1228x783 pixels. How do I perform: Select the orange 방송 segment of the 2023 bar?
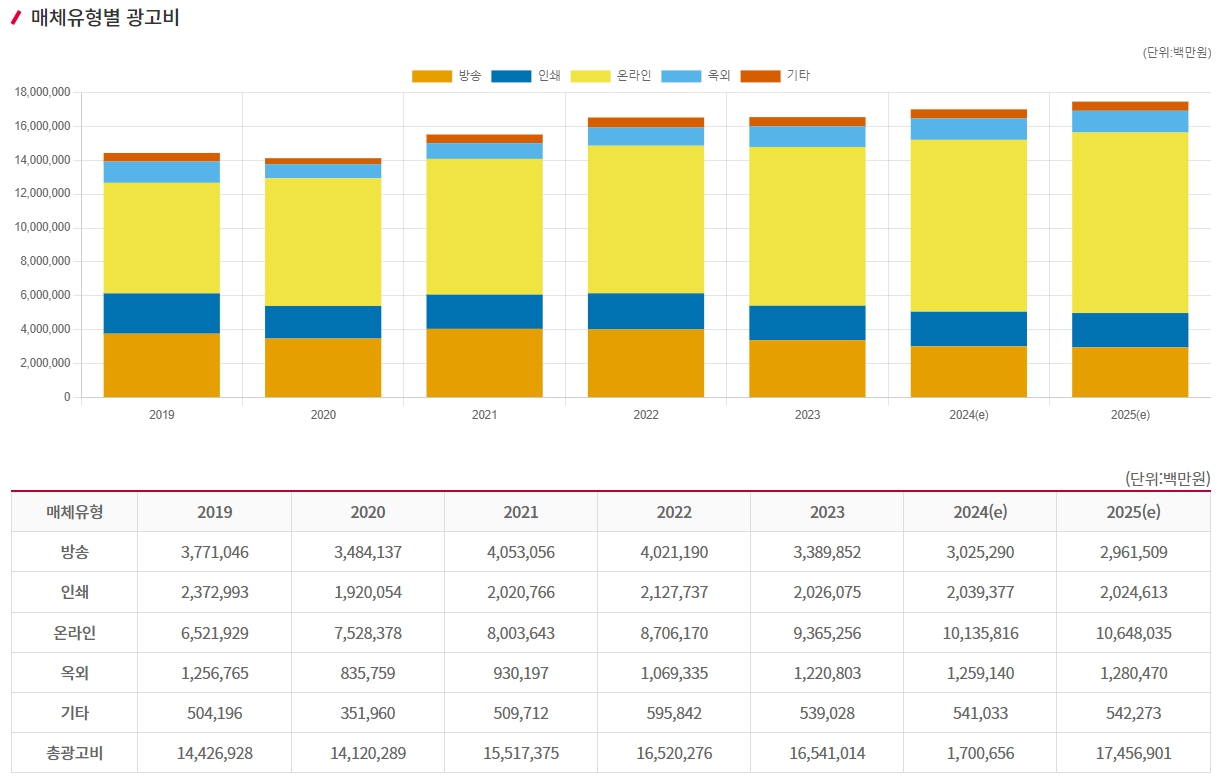coord(807,368)
